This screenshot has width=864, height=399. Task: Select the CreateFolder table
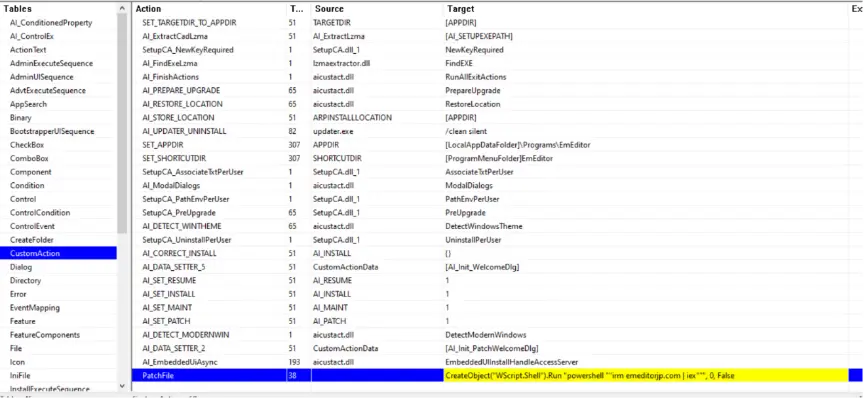31,240
